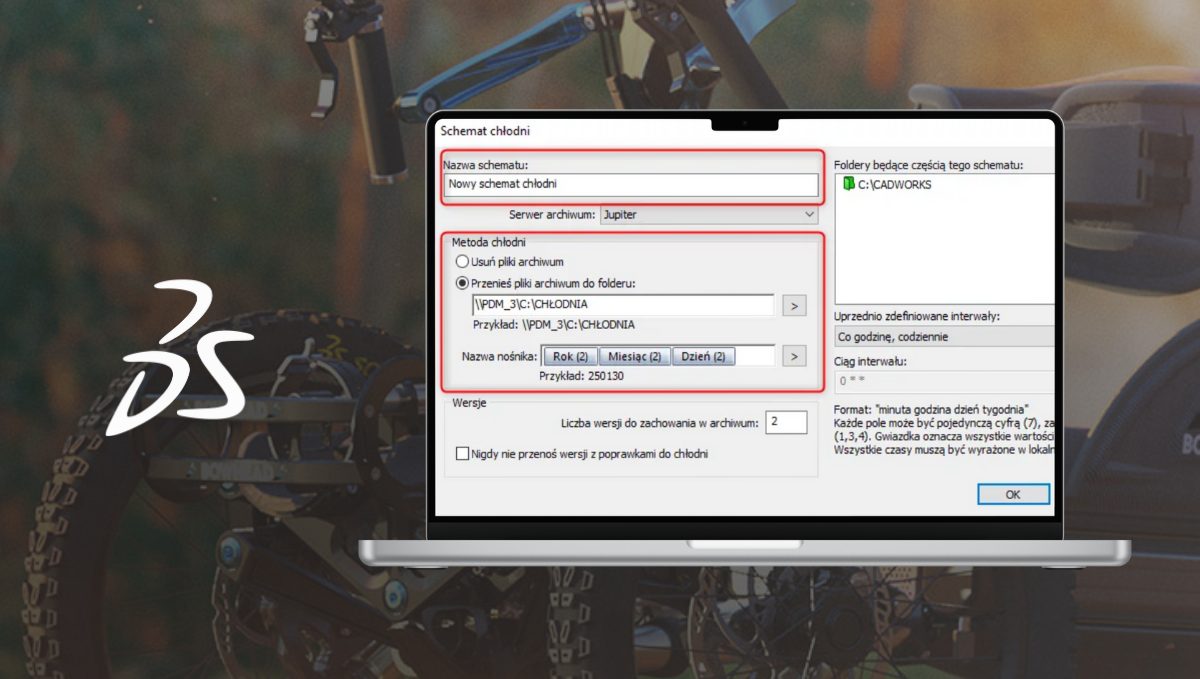This screenshot has height=679, width=1200.
Task: Click the Metoda chłodni group label
Action: (489, 242)
